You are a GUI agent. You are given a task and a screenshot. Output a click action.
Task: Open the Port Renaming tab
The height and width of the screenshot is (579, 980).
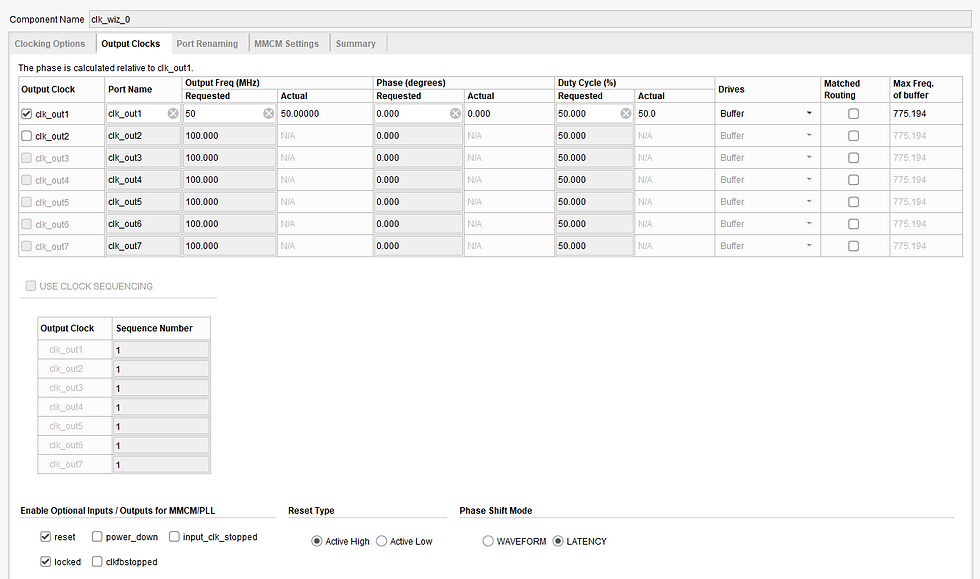click(x=207, y=44)
